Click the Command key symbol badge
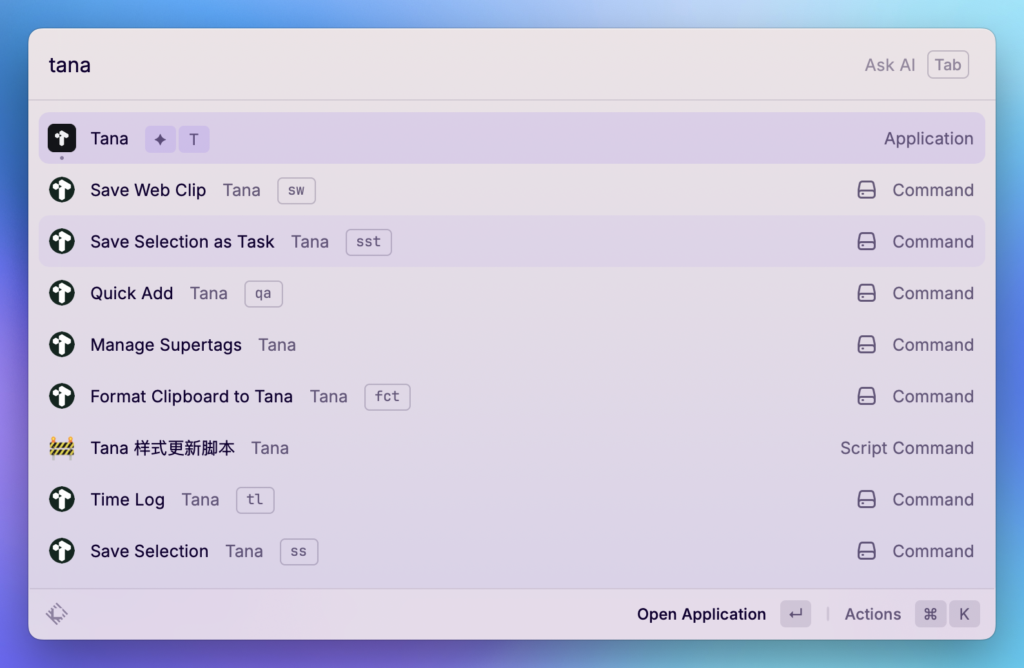 point(931,614)
